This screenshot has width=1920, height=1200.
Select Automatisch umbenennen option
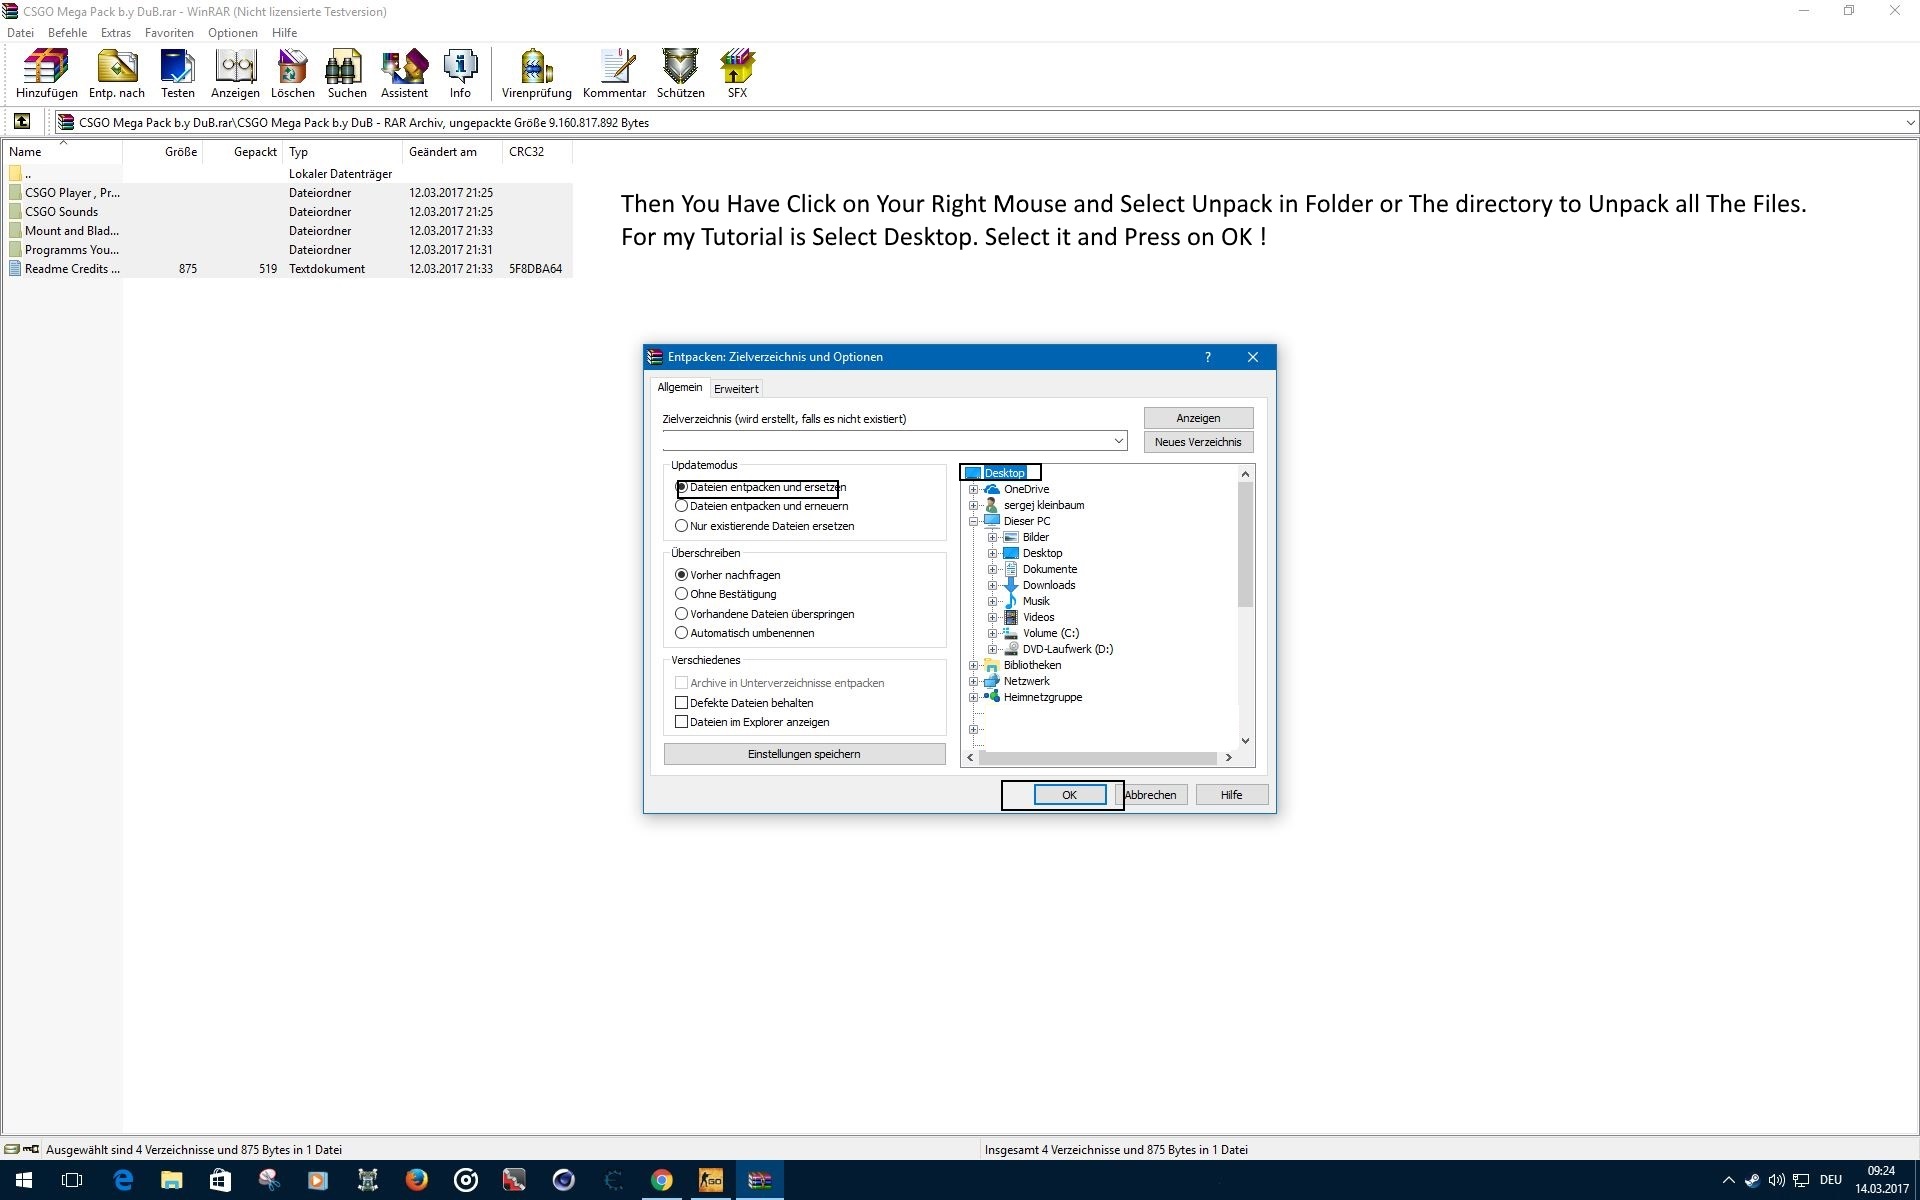(x=745, y=633)
